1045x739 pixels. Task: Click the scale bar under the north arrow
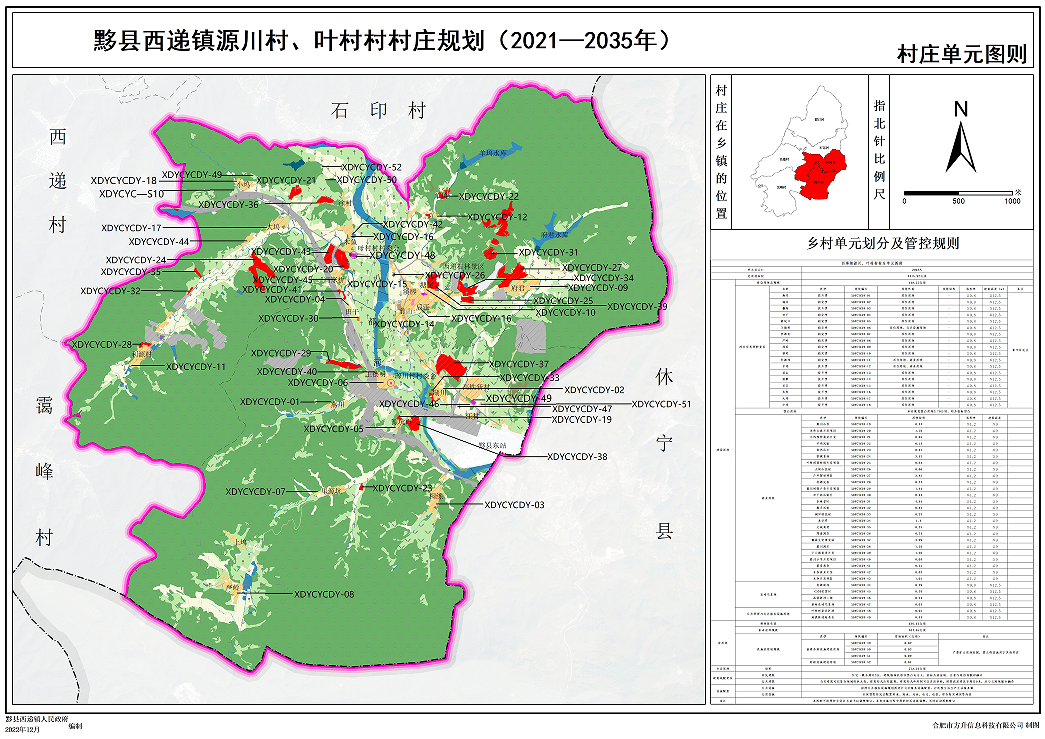coord(959,193)
